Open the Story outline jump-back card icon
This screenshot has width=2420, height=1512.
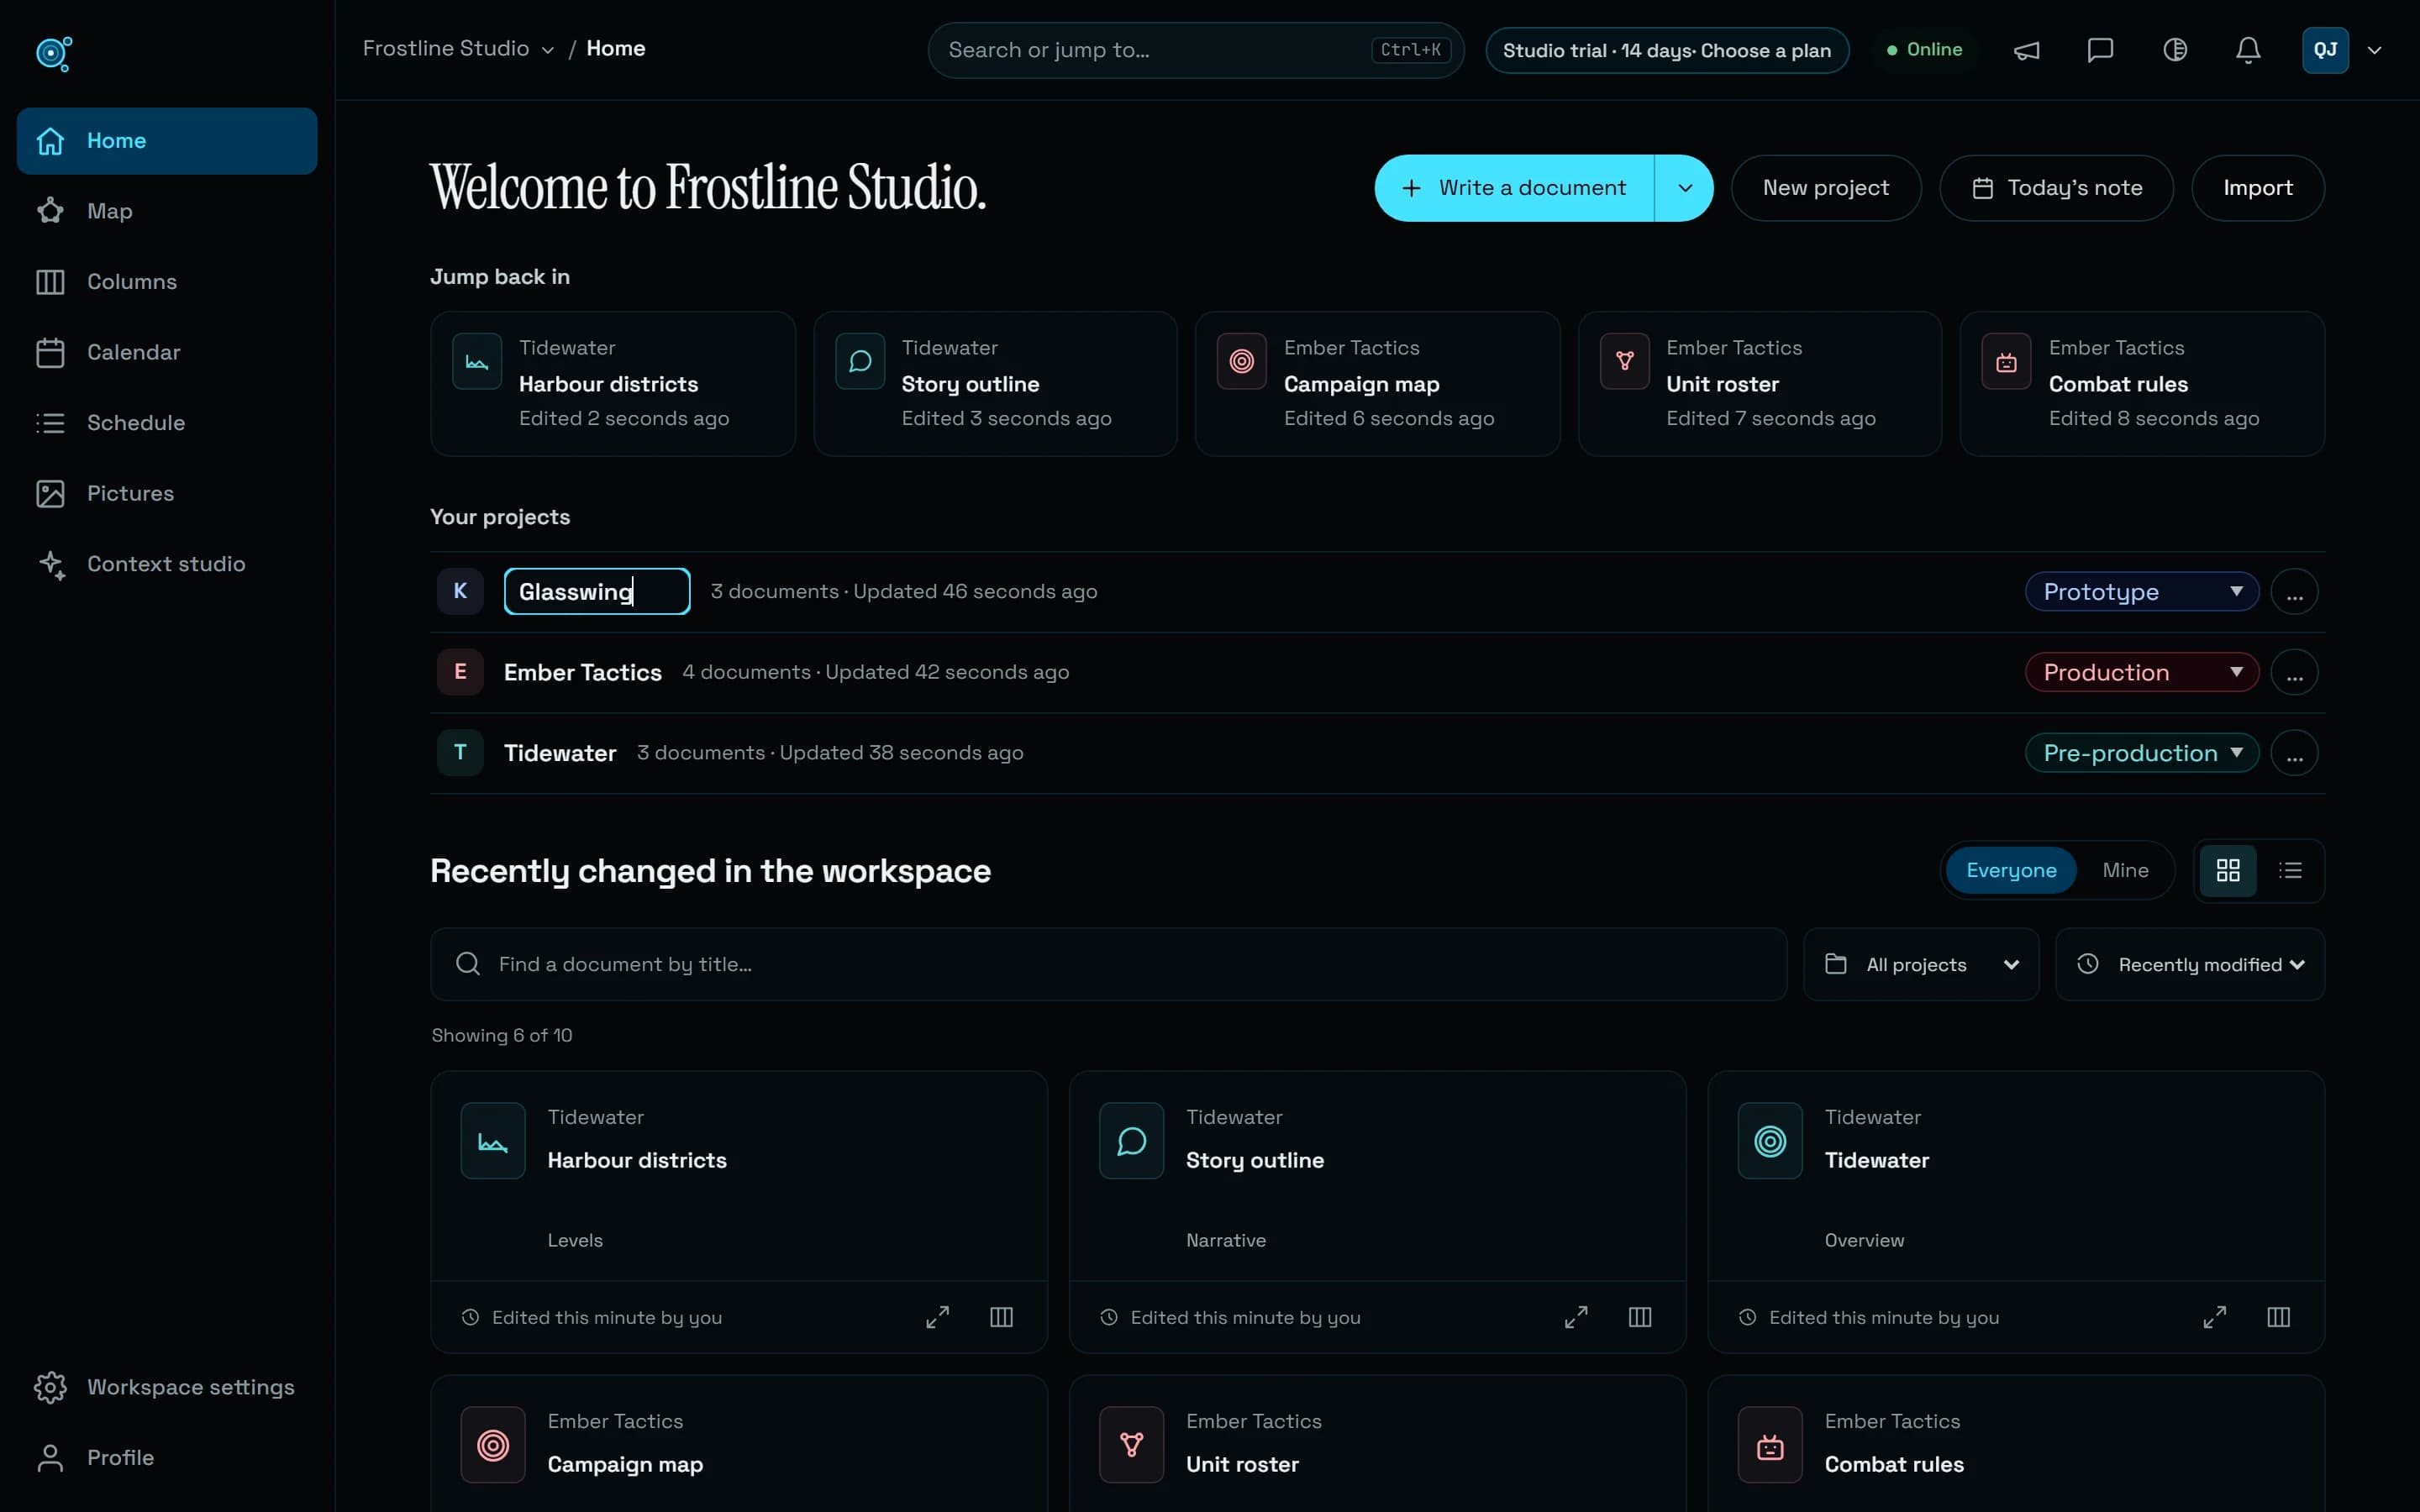coord(860,362)
